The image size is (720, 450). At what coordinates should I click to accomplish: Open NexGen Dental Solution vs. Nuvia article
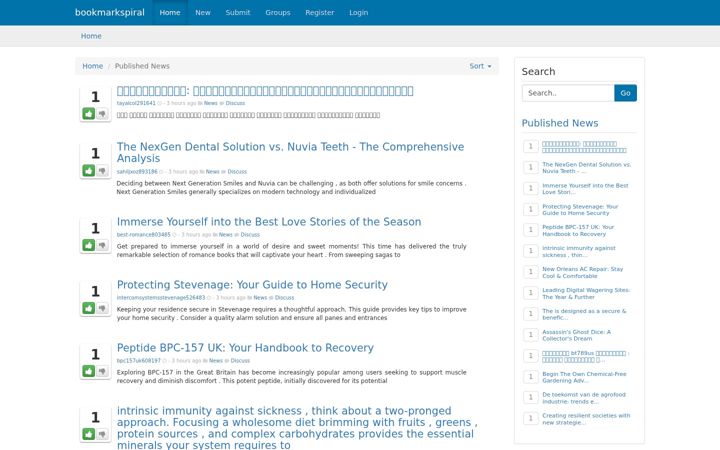(290, 152)
